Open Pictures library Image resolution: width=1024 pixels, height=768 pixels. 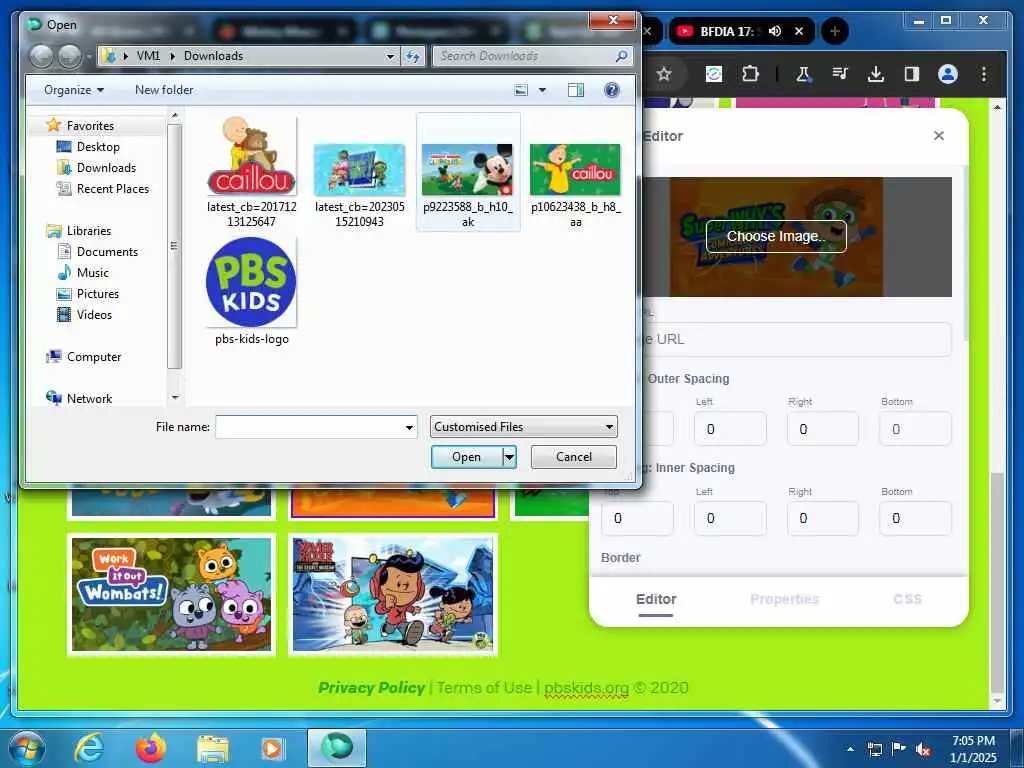pyautogui.click(x=97, y=293)
